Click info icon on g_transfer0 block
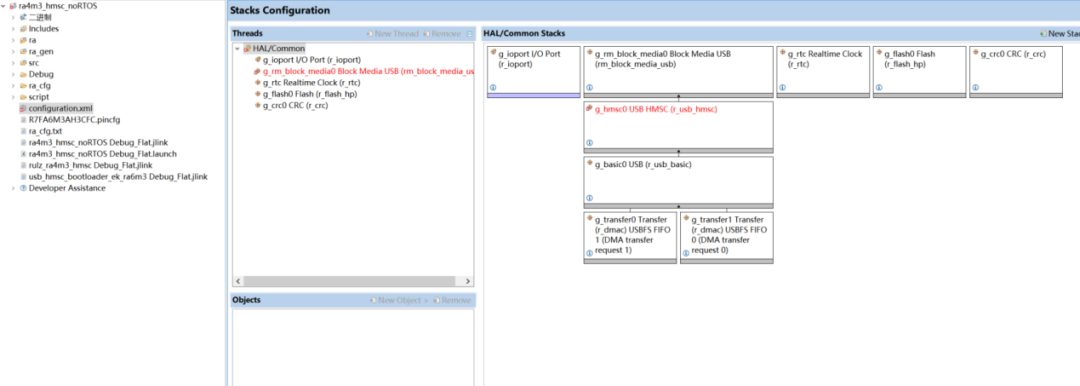This screenshot has width=1080, height=386. [590, 253]
